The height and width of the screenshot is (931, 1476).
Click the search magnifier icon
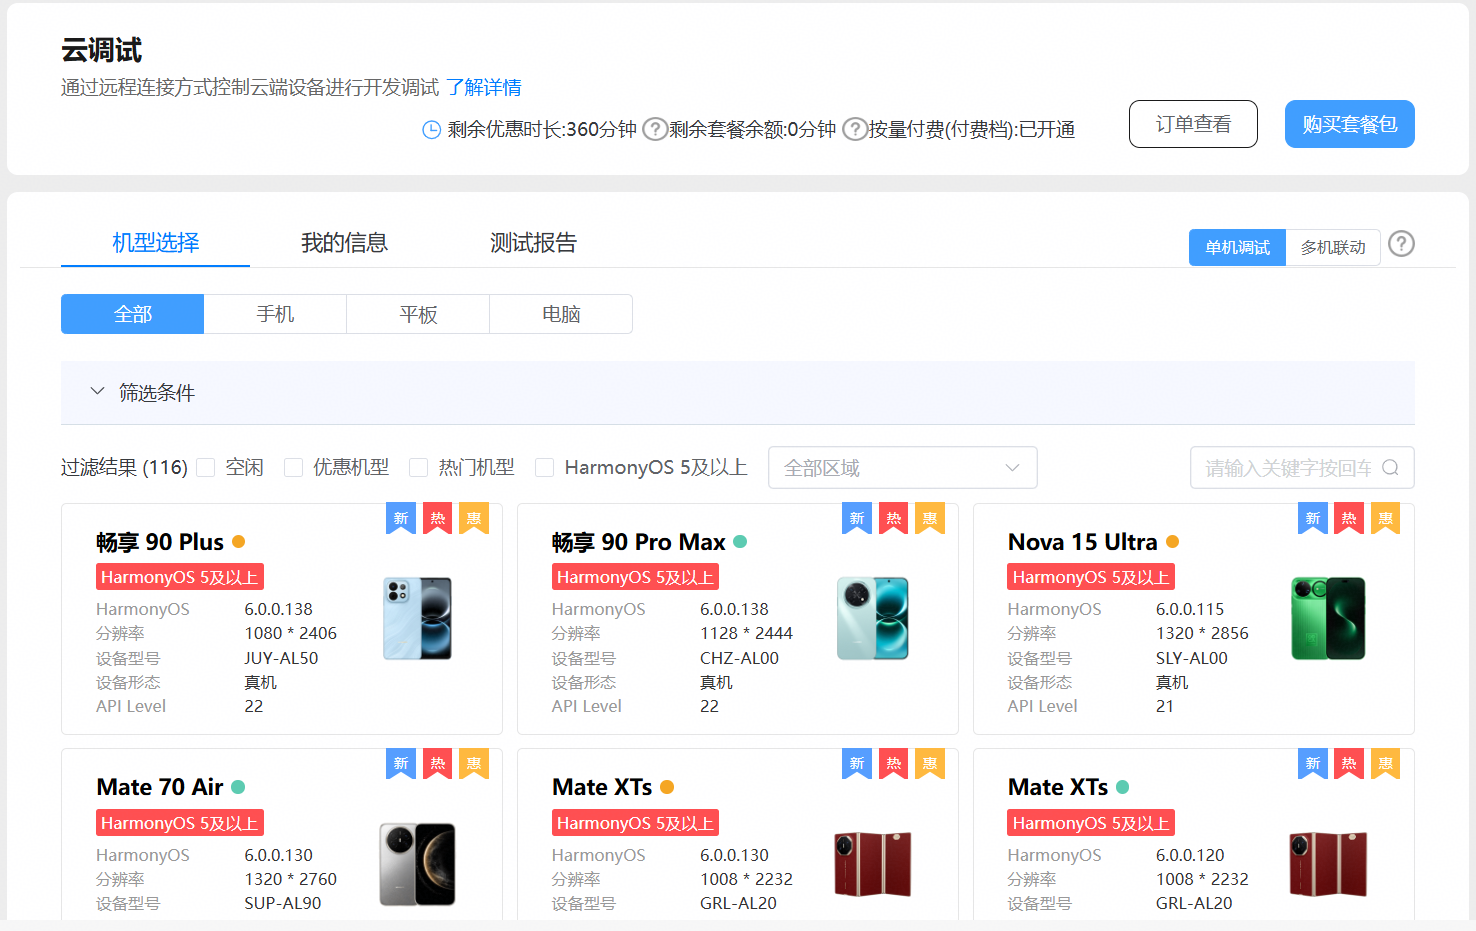click(x=1390, y=468)
